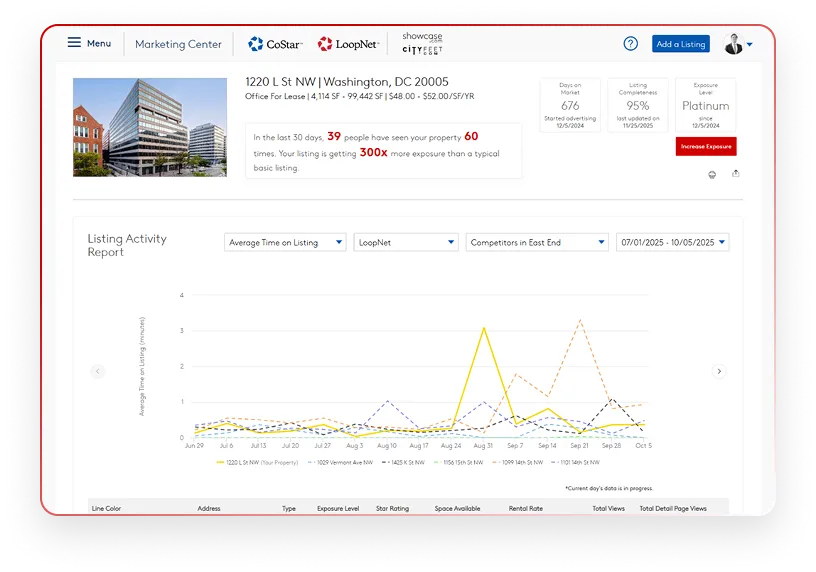Toggle the 1101 14th St NW legend entry
Screen dimensions: 816x572
pos(575,462)
